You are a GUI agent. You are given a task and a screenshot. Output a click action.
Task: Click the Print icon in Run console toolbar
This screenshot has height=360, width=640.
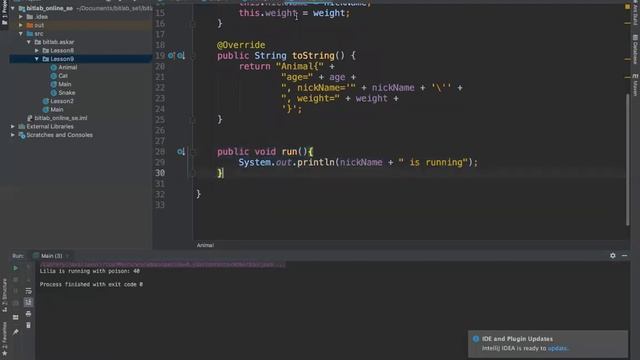28,314
